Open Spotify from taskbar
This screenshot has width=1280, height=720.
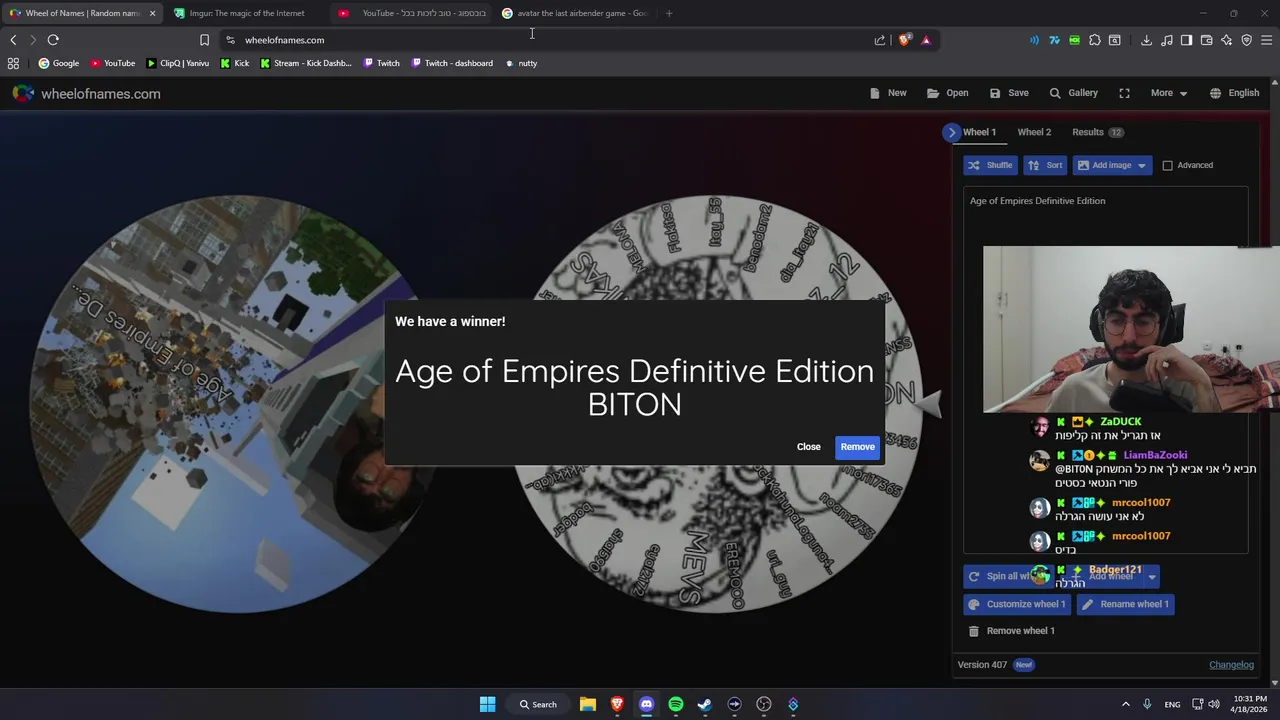(676, 704)
